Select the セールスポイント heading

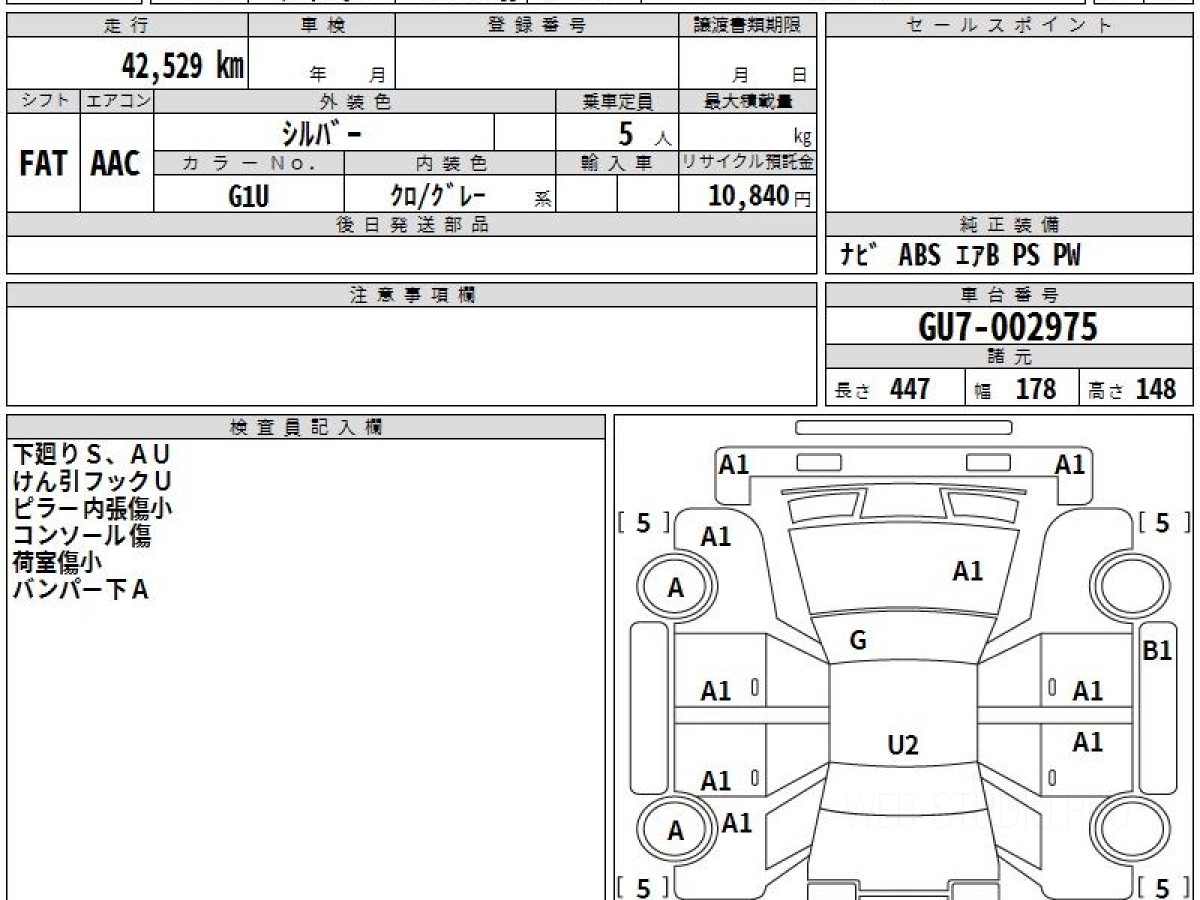click(x=1009, y=26)
